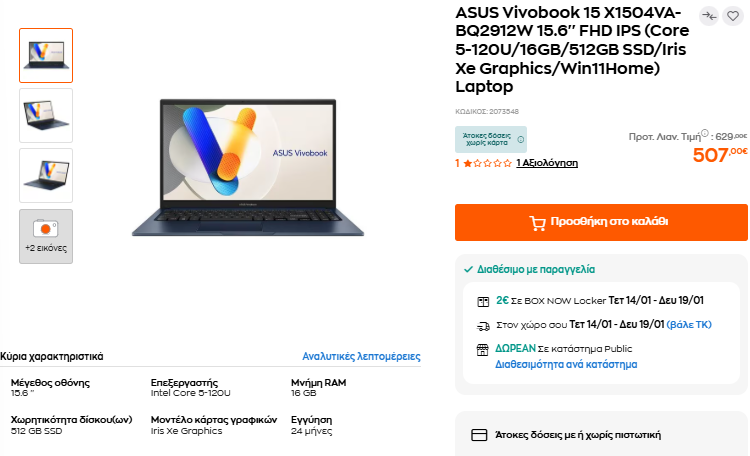750x456 pixels.
Task: Click the home delivery truck icon
Action: tap(483, 326)
